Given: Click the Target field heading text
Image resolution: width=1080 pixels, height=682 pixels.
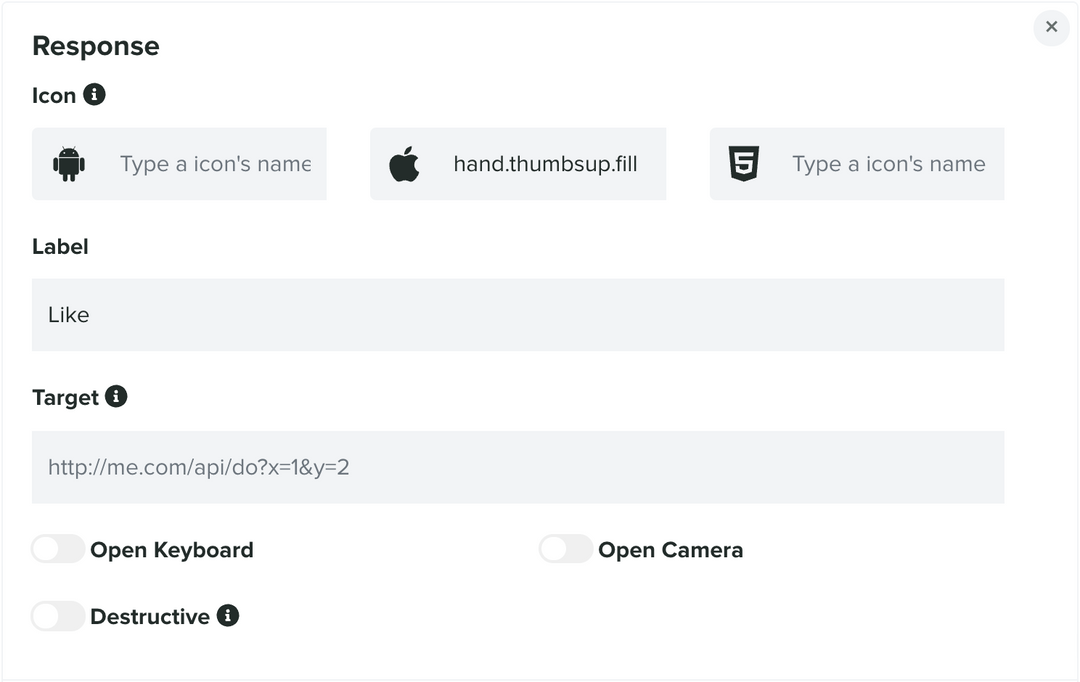Looking at the screenshot, I should pos(65,398).
